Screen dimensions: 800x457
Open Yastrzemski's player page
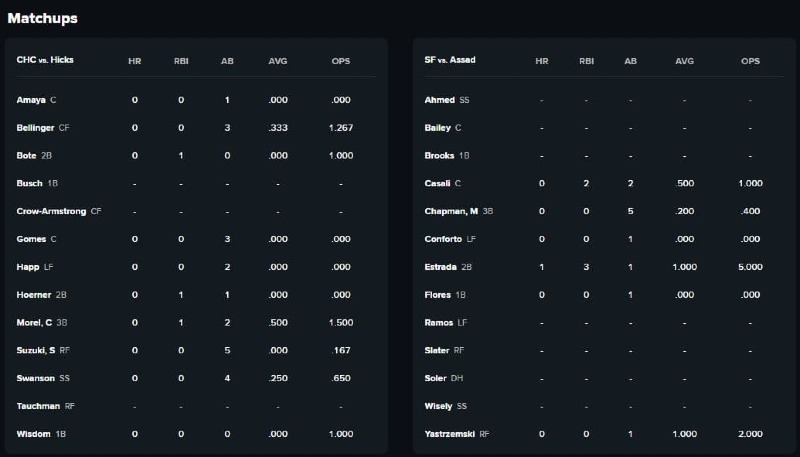click(449, 434)
